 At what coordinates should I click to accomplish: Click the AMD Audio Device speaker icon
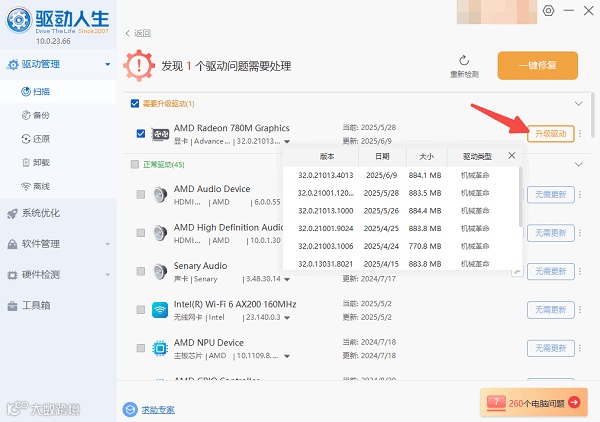[160, 195]
